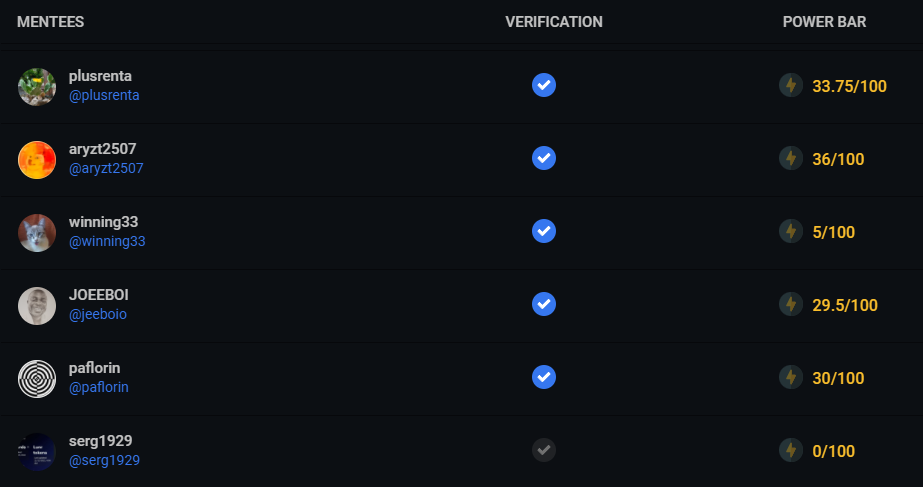This screenshot has width=923, height=487.
Task: Click the MENTEES column header
Action: 51,22
